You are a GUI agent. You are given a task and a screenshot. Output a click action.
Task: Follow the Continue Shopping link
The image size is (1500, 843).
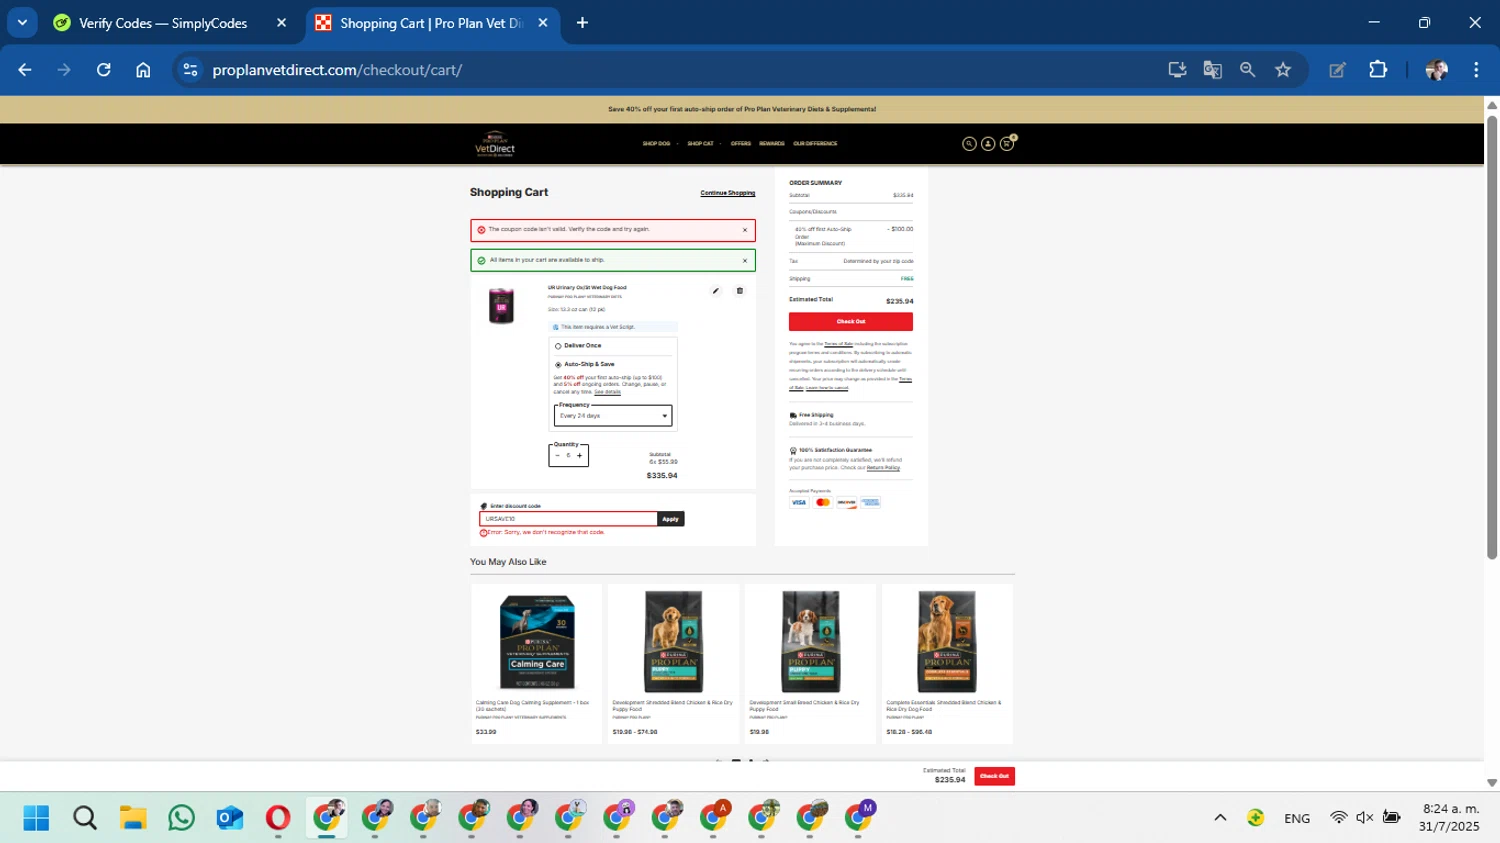click(728, 193)
